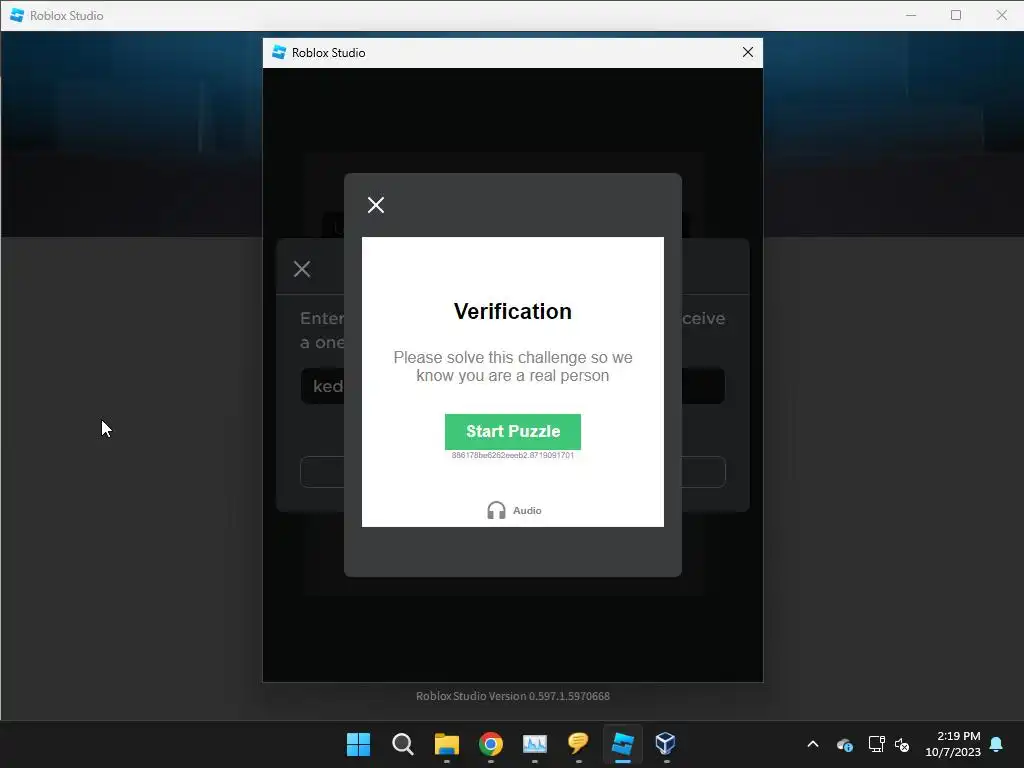Close the inner Roblox Studio login window

[748, 52]
